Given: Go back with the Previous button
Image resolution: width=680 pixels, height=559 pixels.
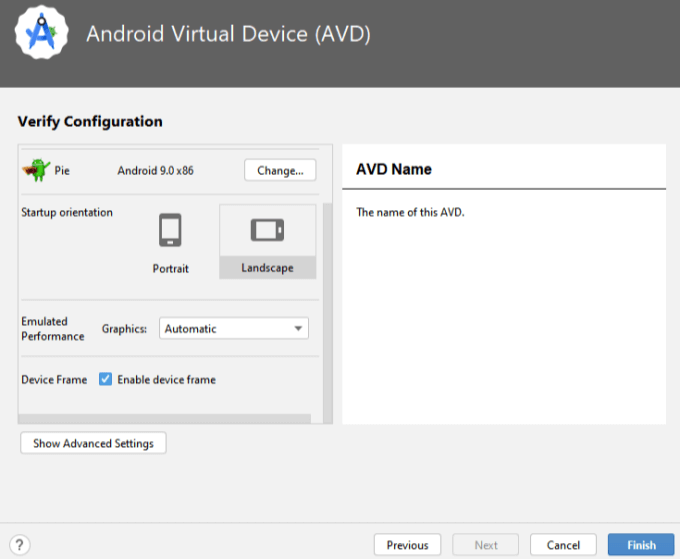Looking at the screenshot, I should click(407, 545).
